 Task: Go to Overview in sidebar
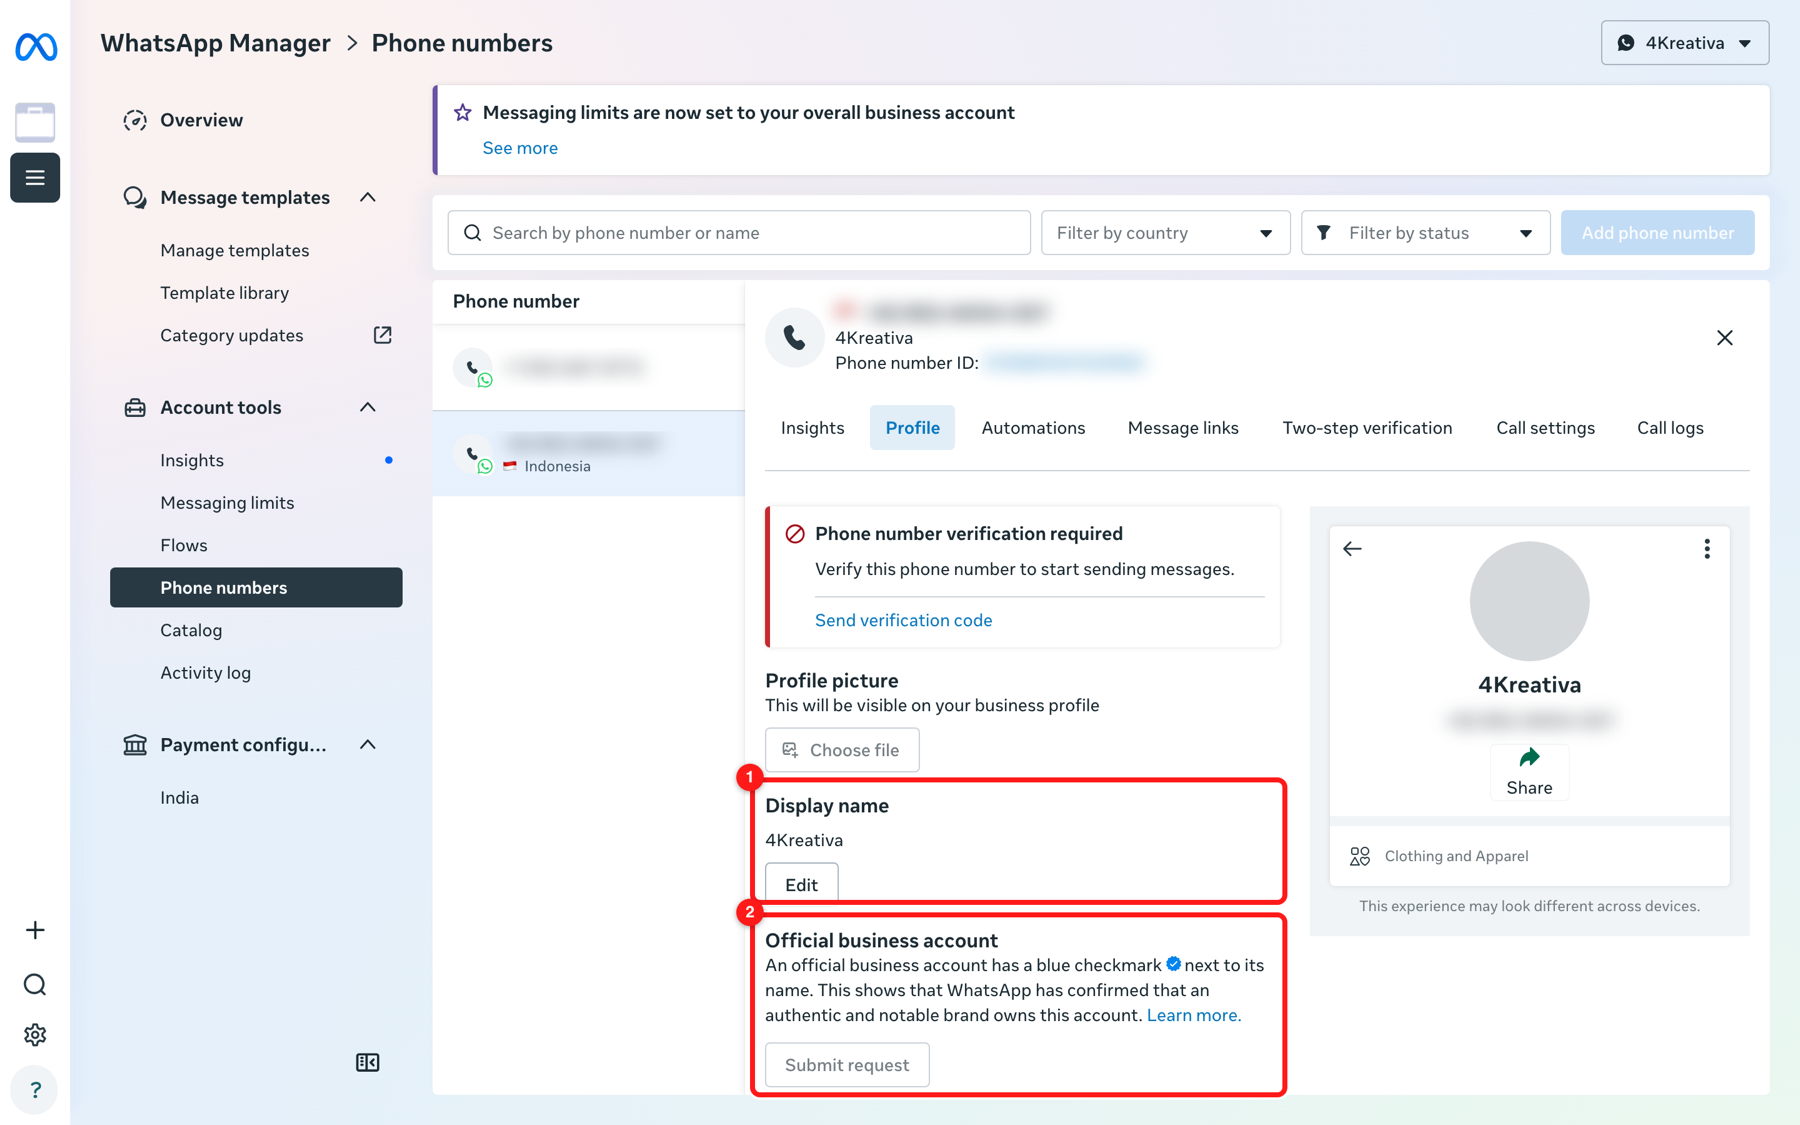[201, 120]
